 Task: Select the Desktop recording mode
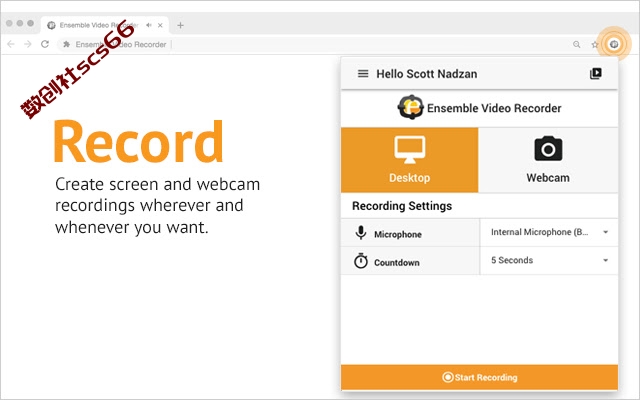tap(409, 160)
